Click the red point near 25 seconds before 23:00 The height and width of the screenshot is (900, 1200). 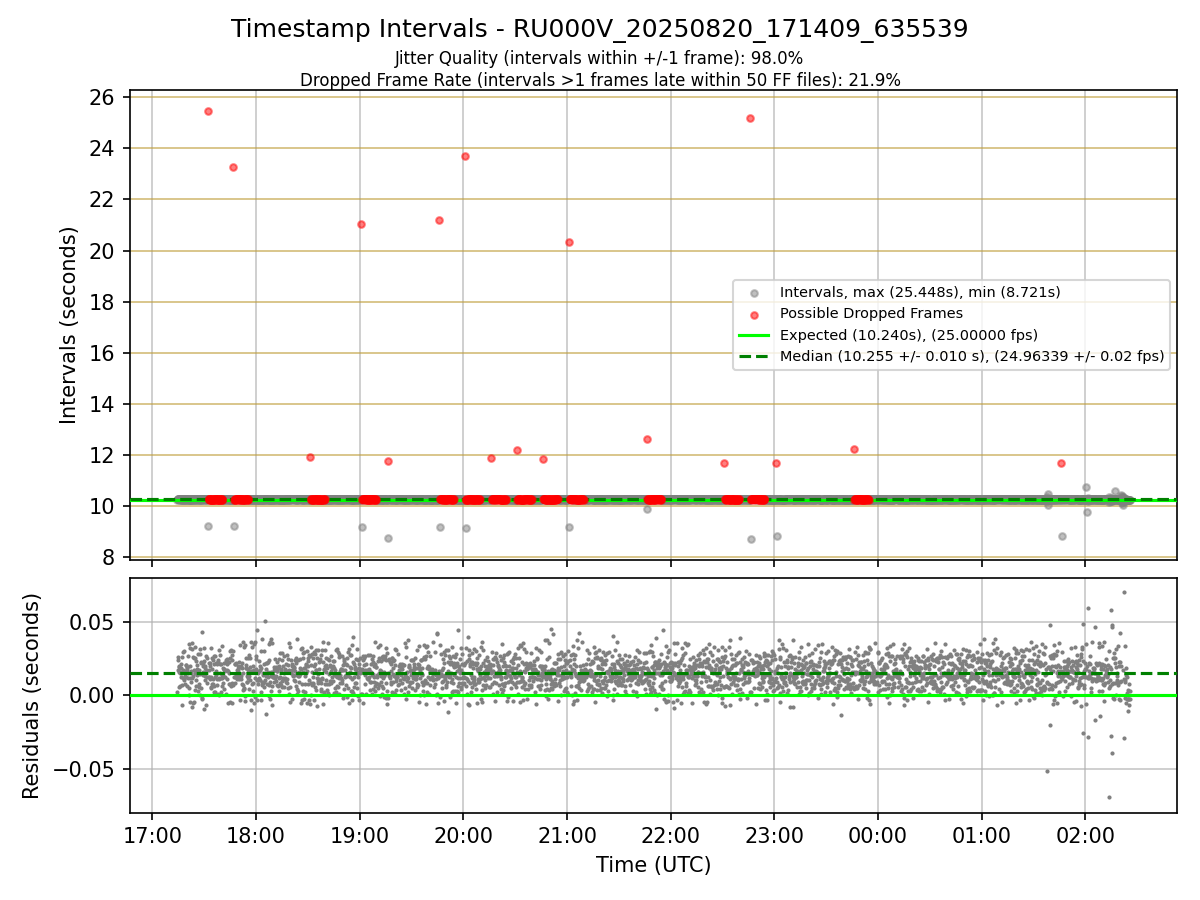750,118
